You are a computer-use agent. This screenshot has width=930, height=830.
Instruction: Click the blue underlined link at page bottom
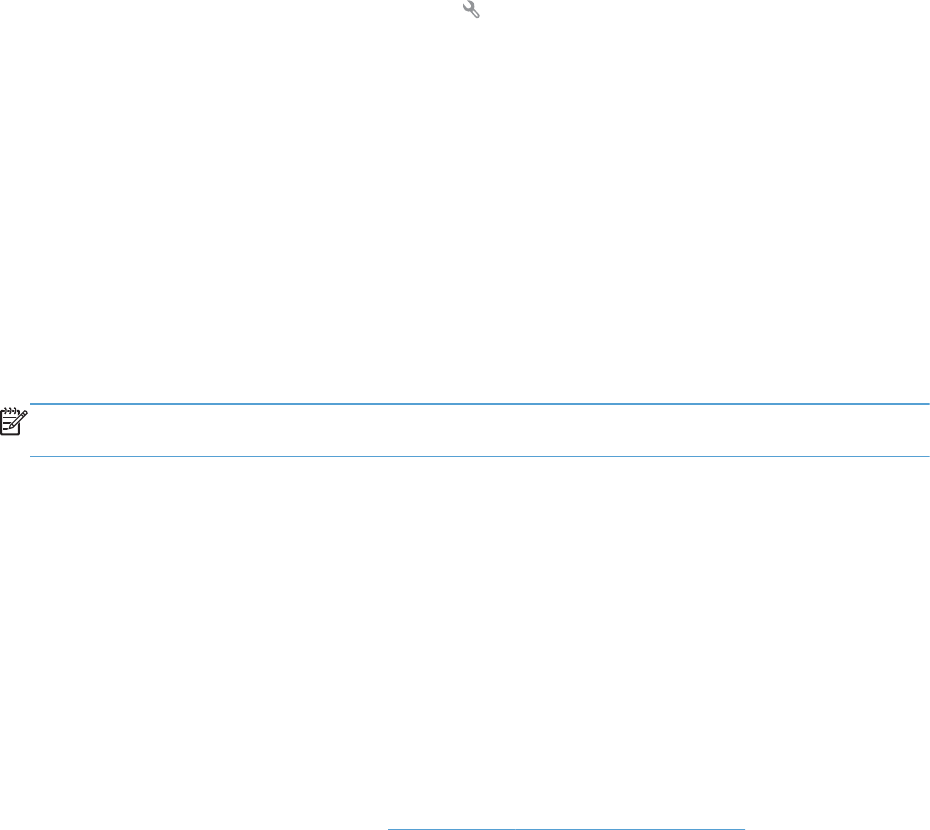click(x=566, y=828)
